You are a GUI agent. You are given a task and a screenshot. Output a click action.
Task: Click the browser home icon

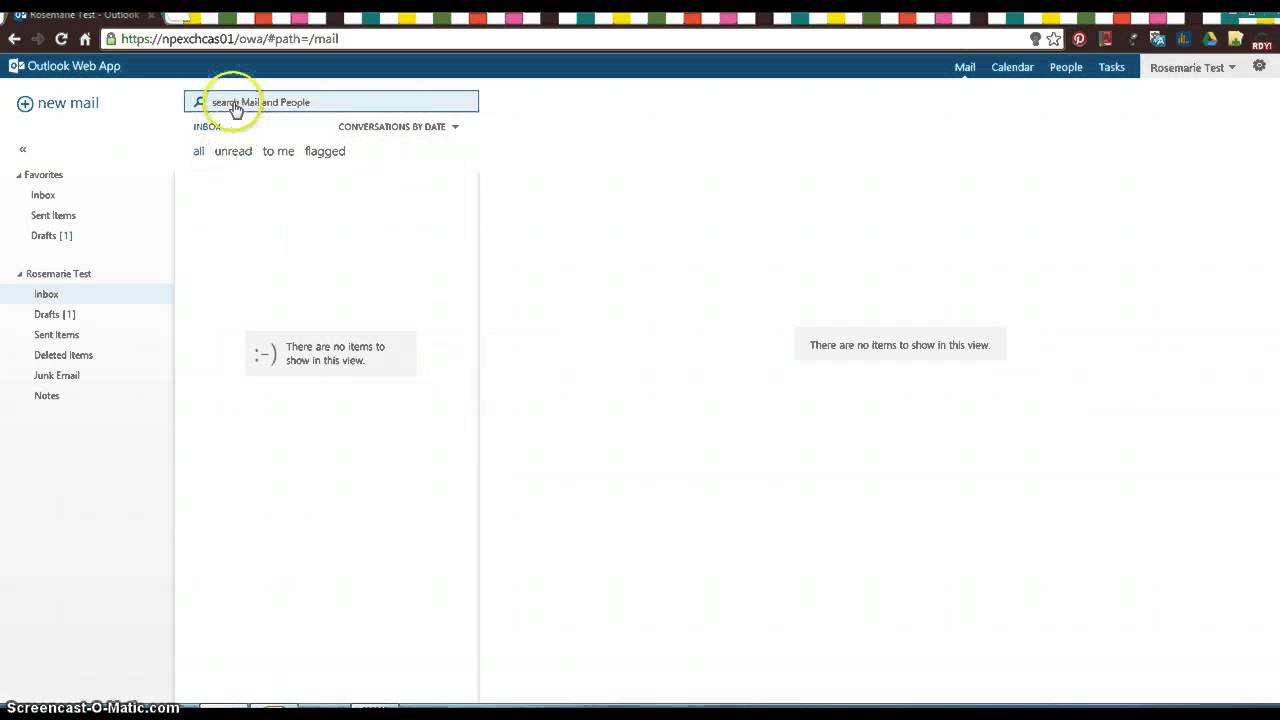click(85, 39)
